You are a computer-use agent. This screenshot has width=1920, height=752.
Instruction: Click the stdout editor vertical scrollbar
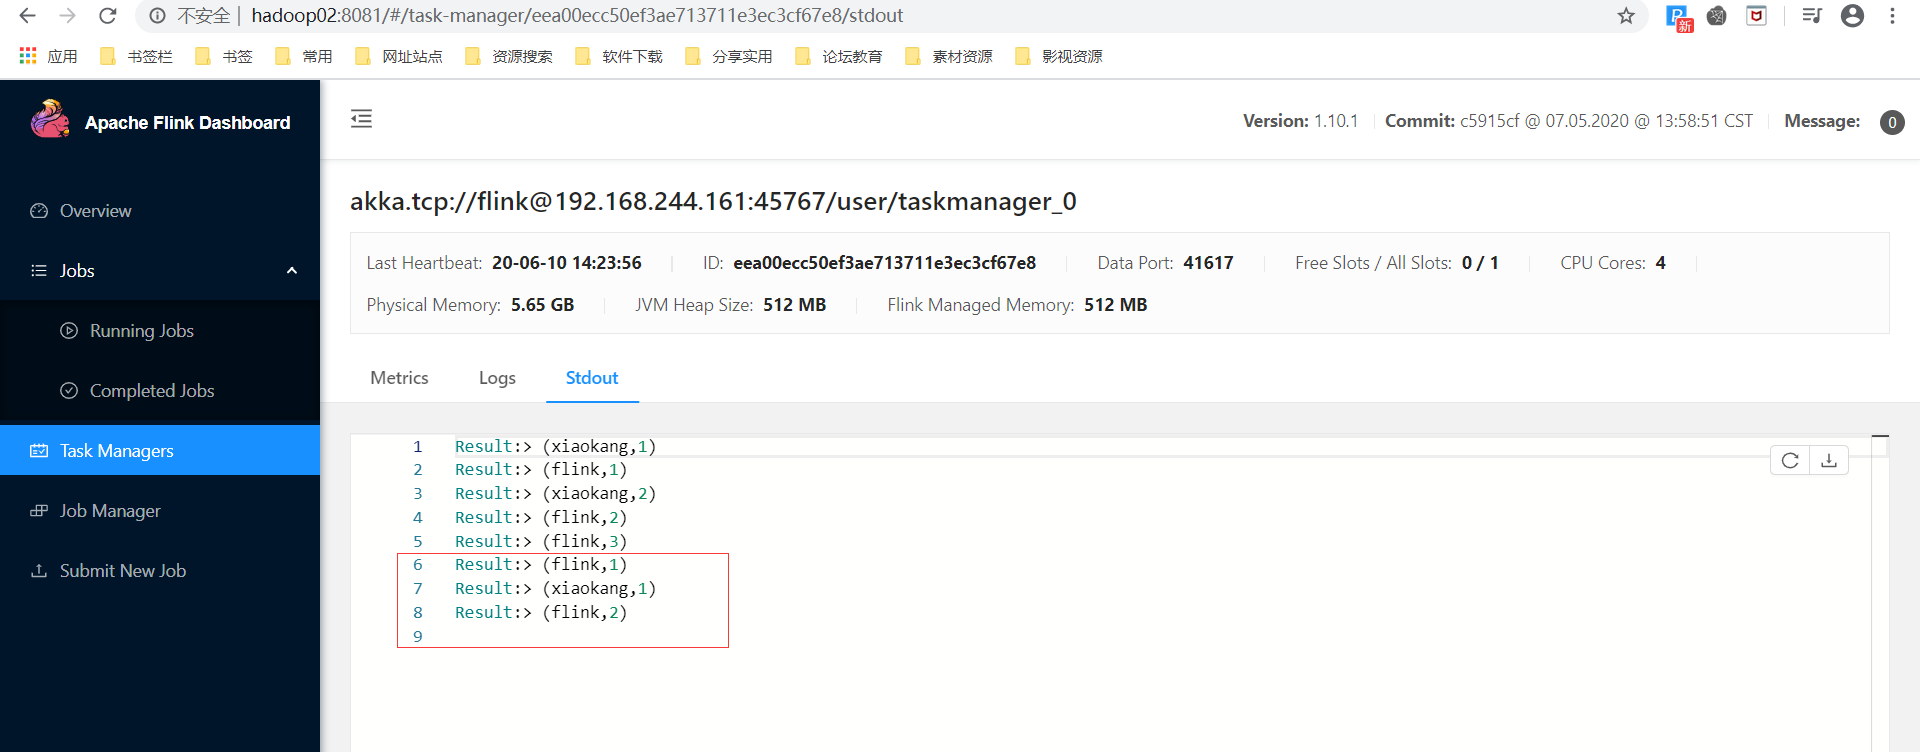pyautogui.click(x=1880, y=594)
